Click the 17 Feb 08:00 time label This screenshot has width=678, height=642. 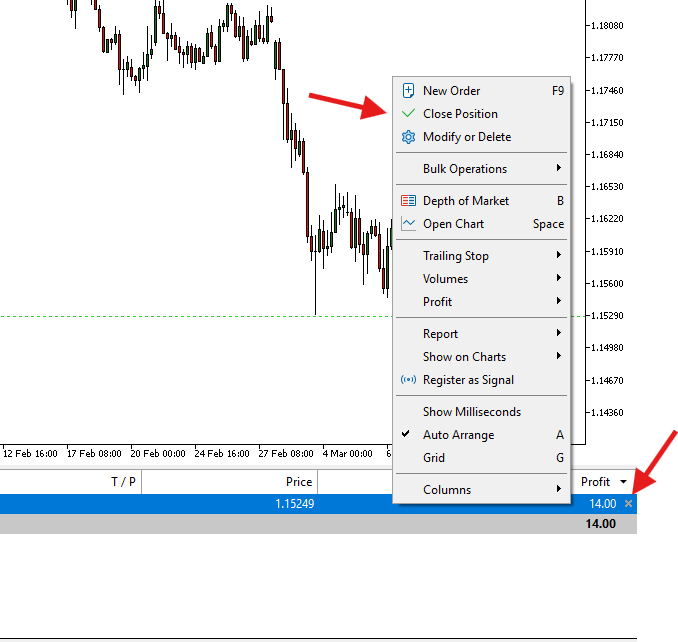[x=94, y=454]
